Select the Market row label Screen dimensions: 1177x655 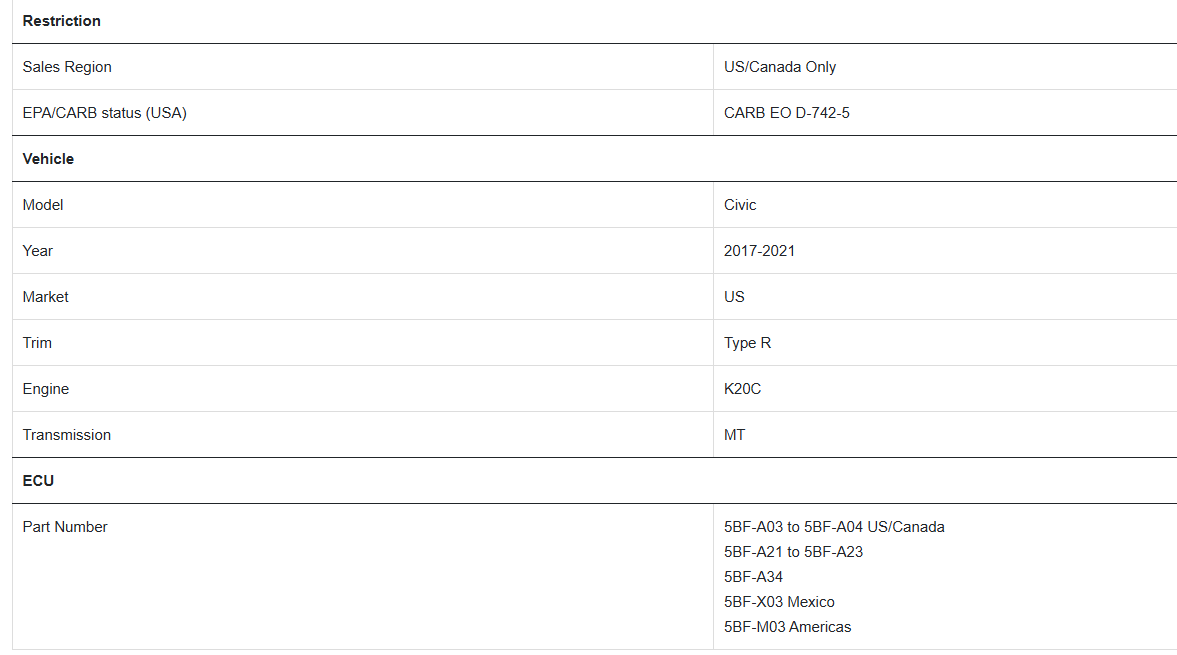pos(45,297)
